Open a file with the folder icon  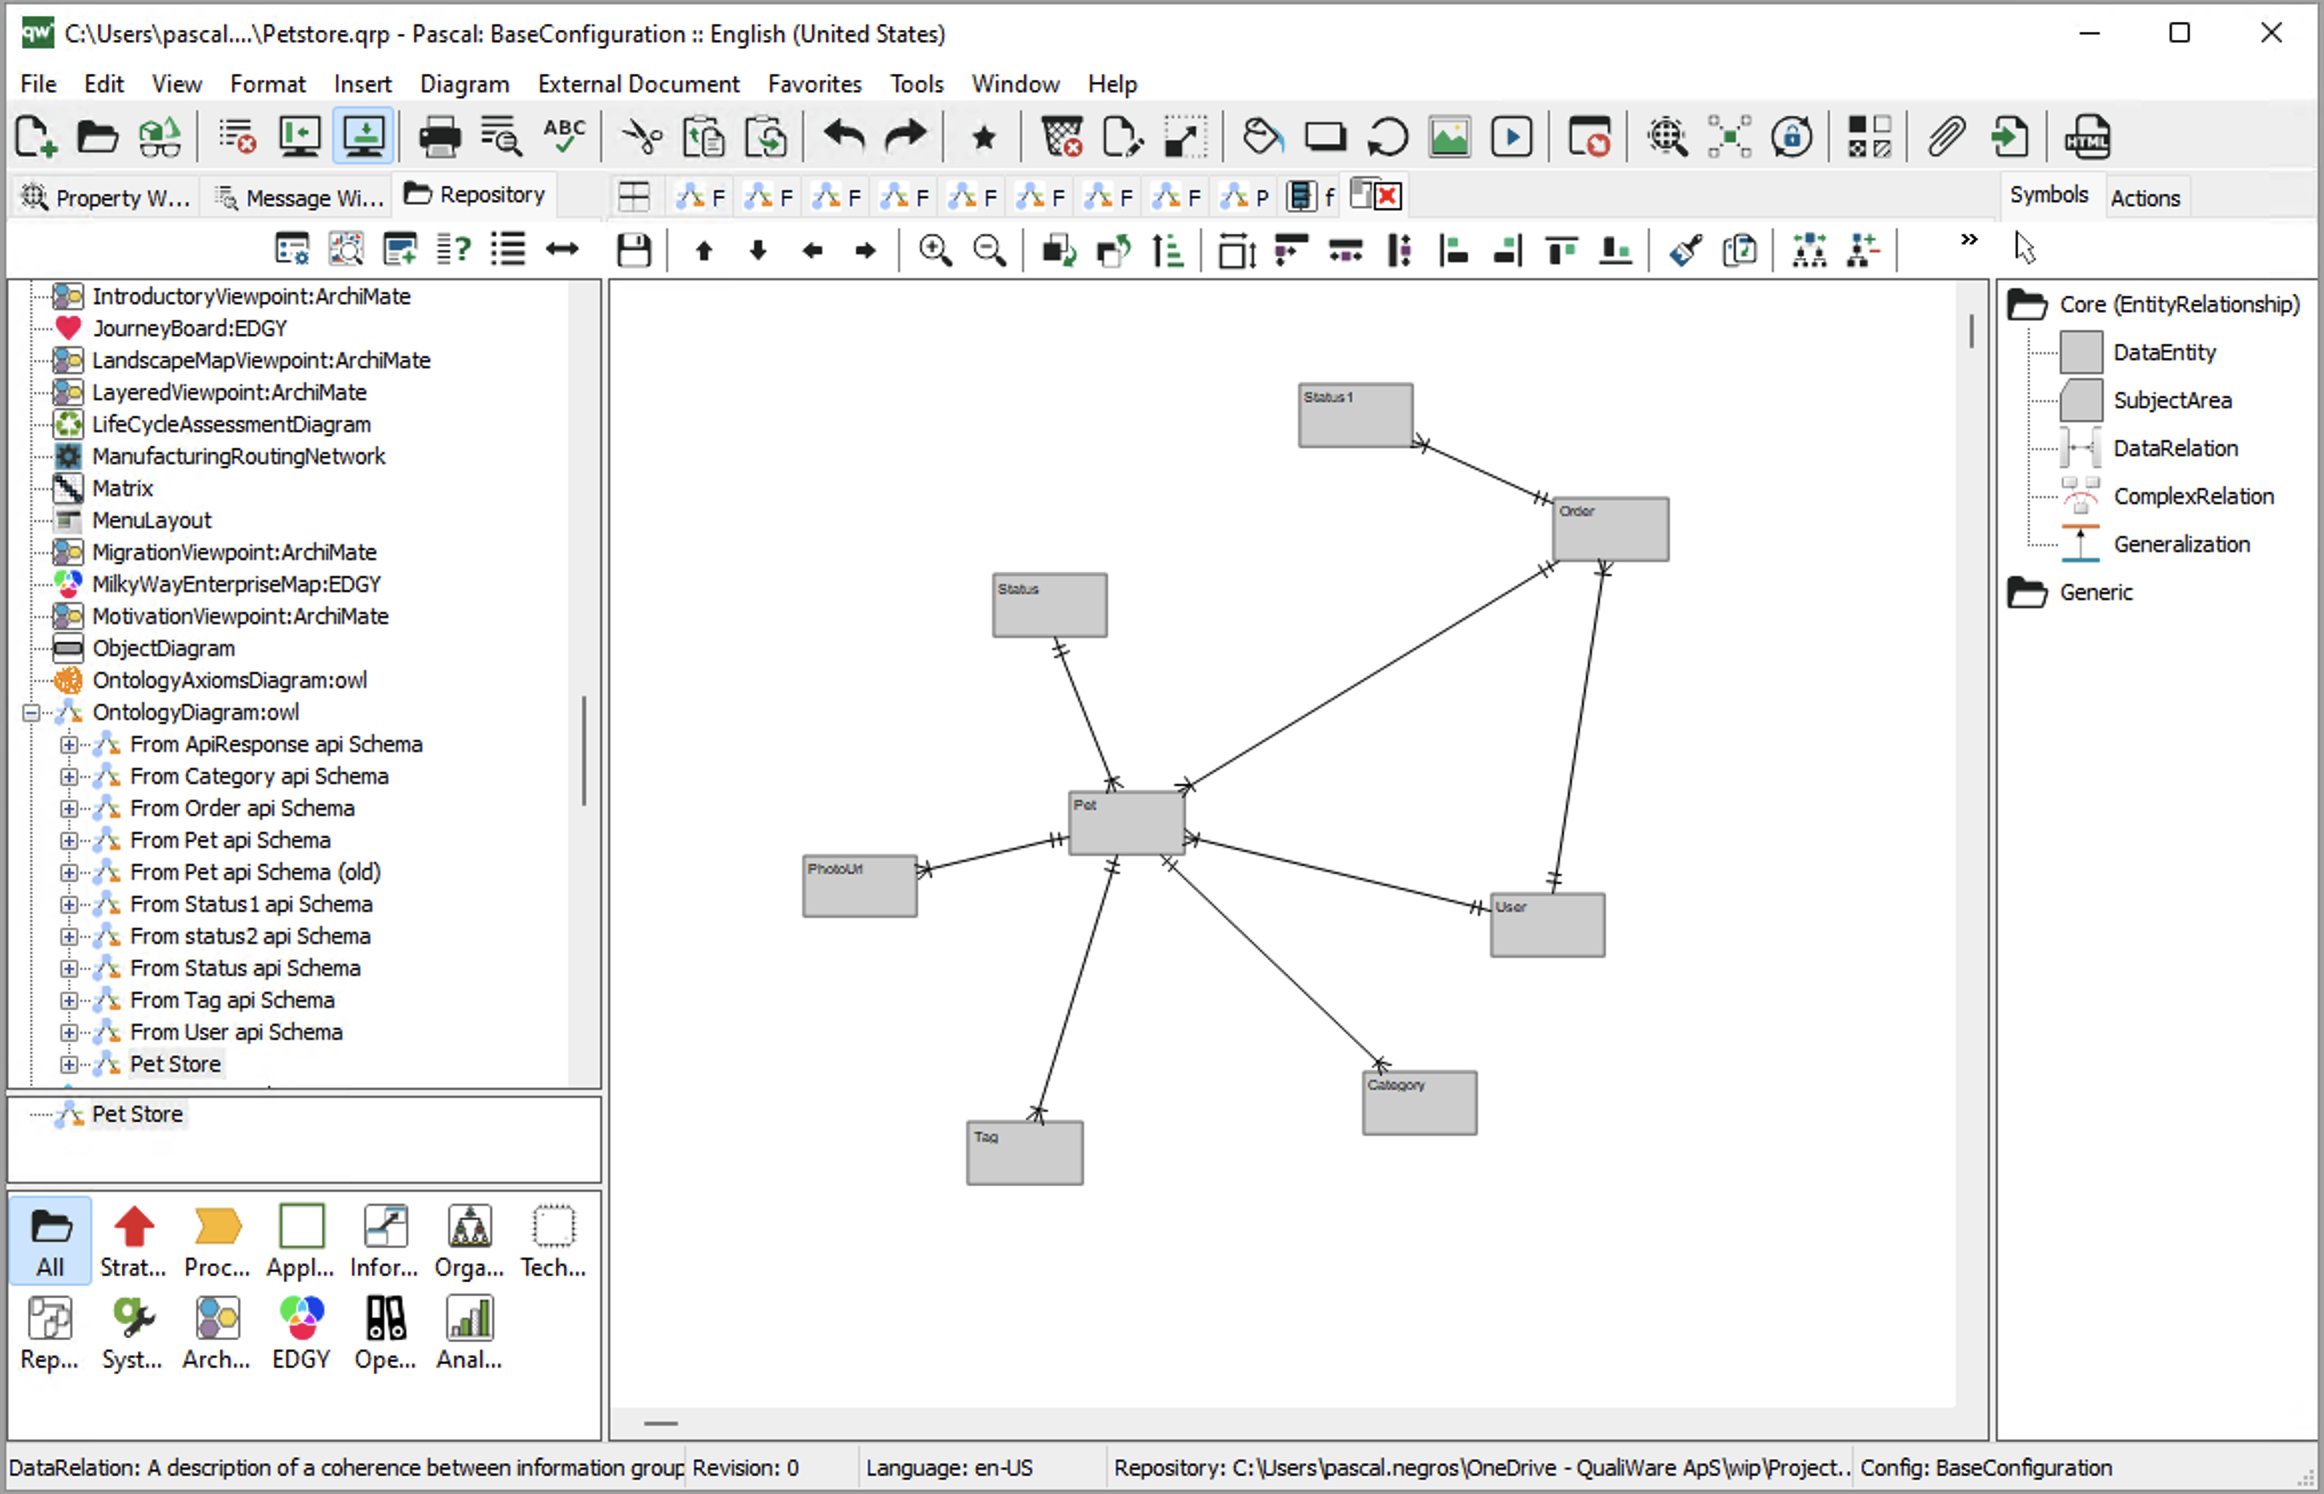[x=97, y=137]
